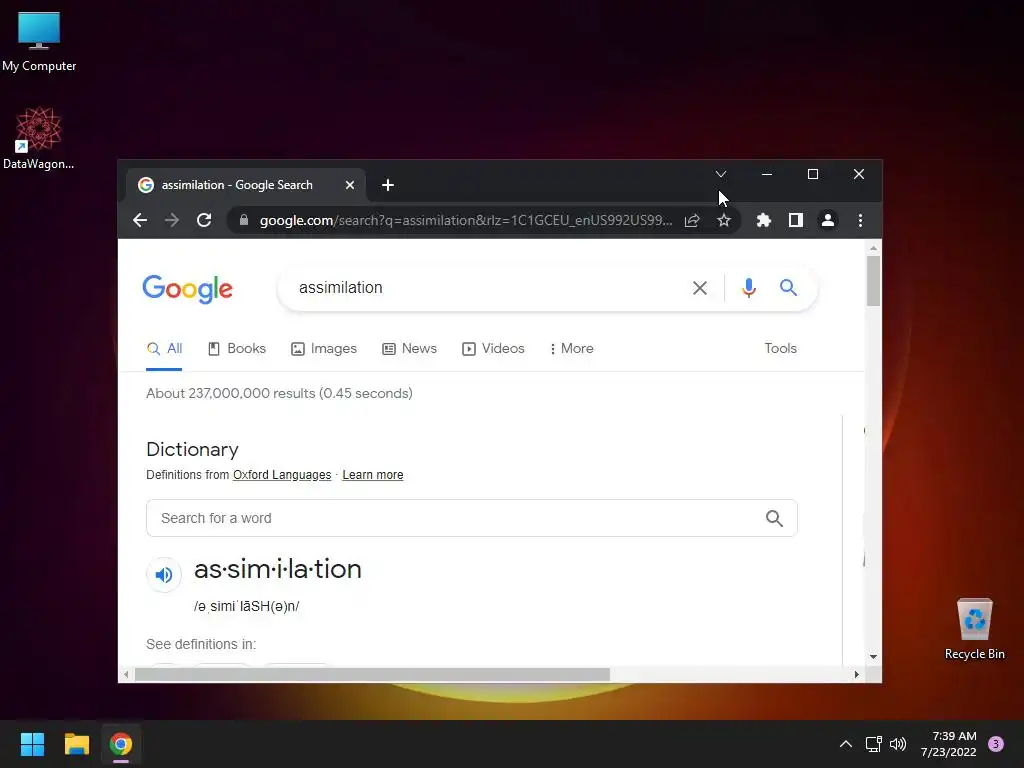
Task: Click the Dictionary heading
Action: click(x=192, y=449)
